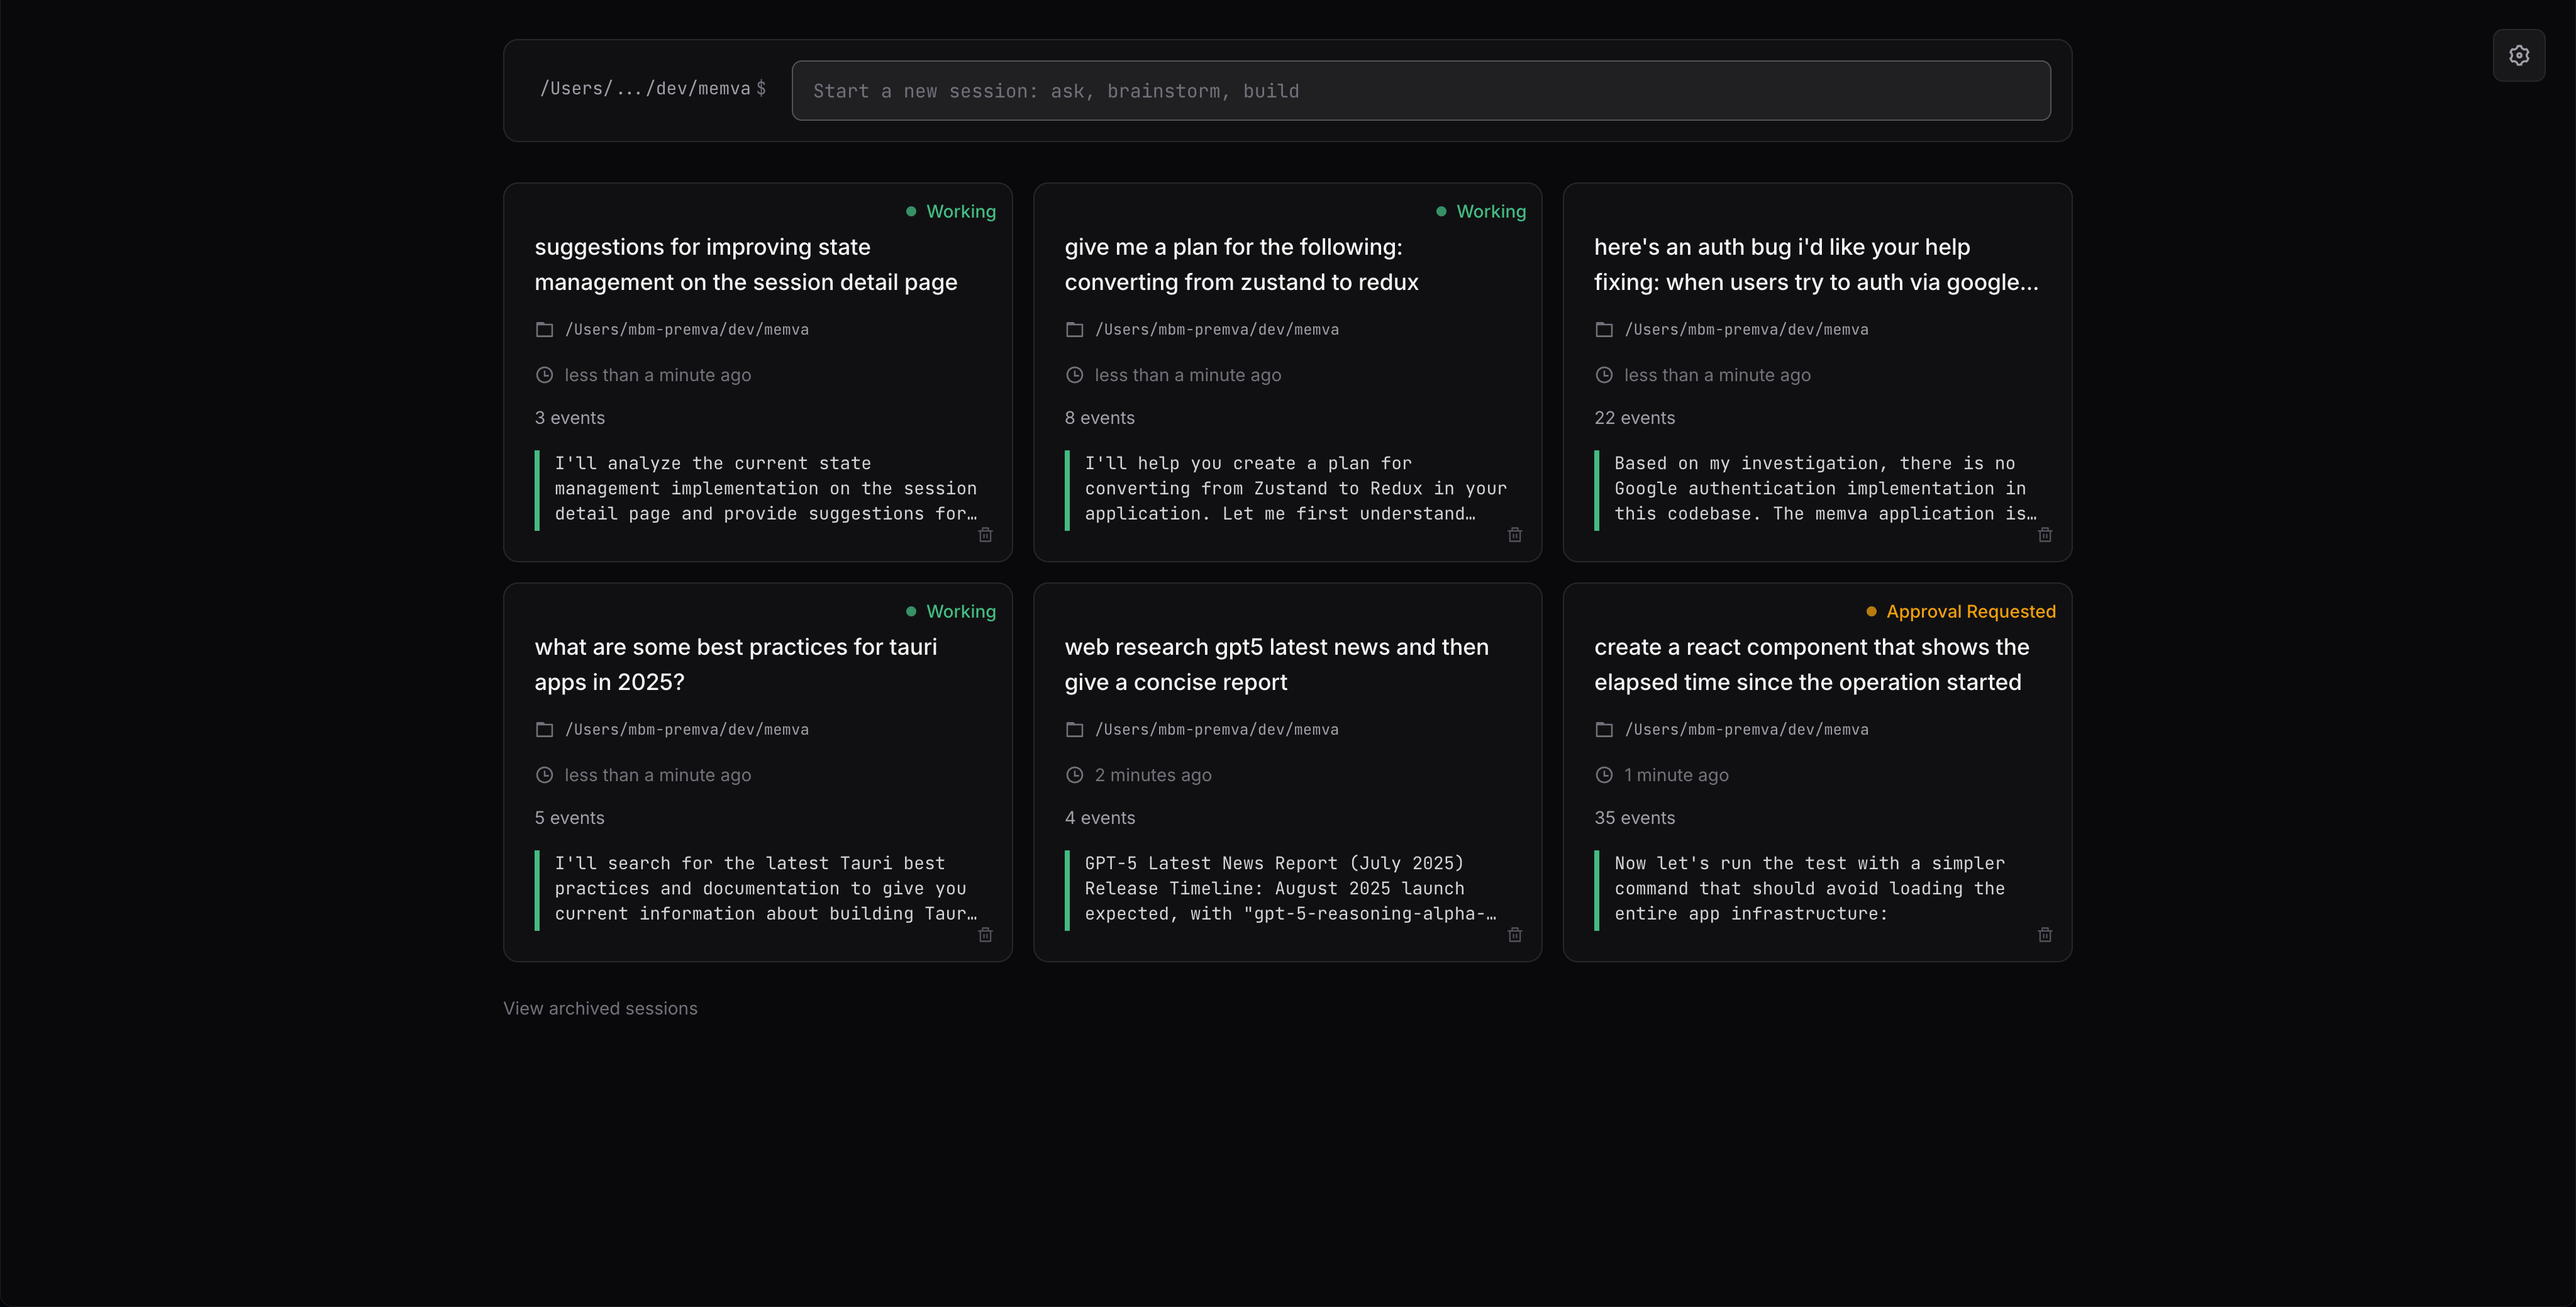Image resolution: width=2576 pixels, height=1307 pixels.
Task: Open the tauri best practices session title
Action: [735, 664]
